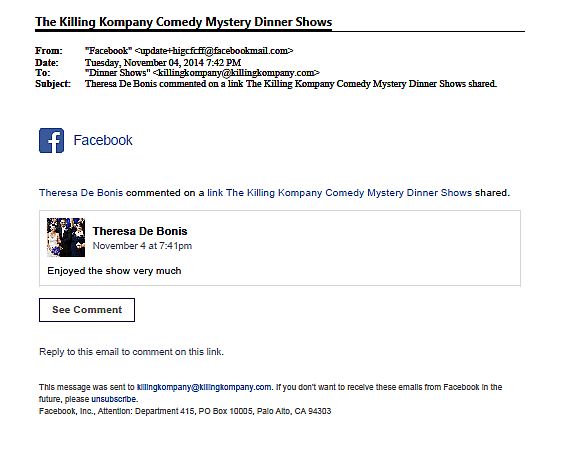Click the sender address update+higcfcff@facebookmail.com
Image resolution: width=566 pixels, height=463 pixels.
(214, 51)
